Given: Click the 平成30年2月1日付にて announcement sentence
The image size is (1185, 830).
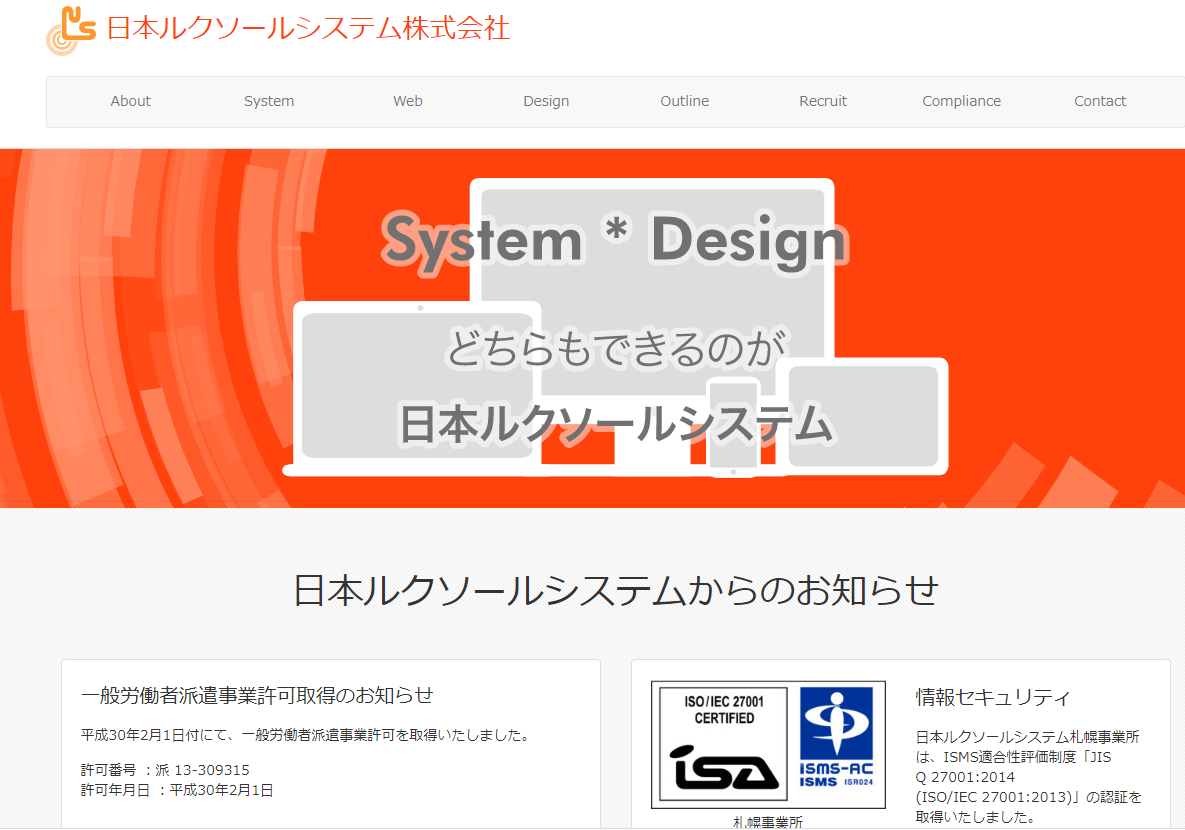Looking at the screenshot, I should coord(307,736).
